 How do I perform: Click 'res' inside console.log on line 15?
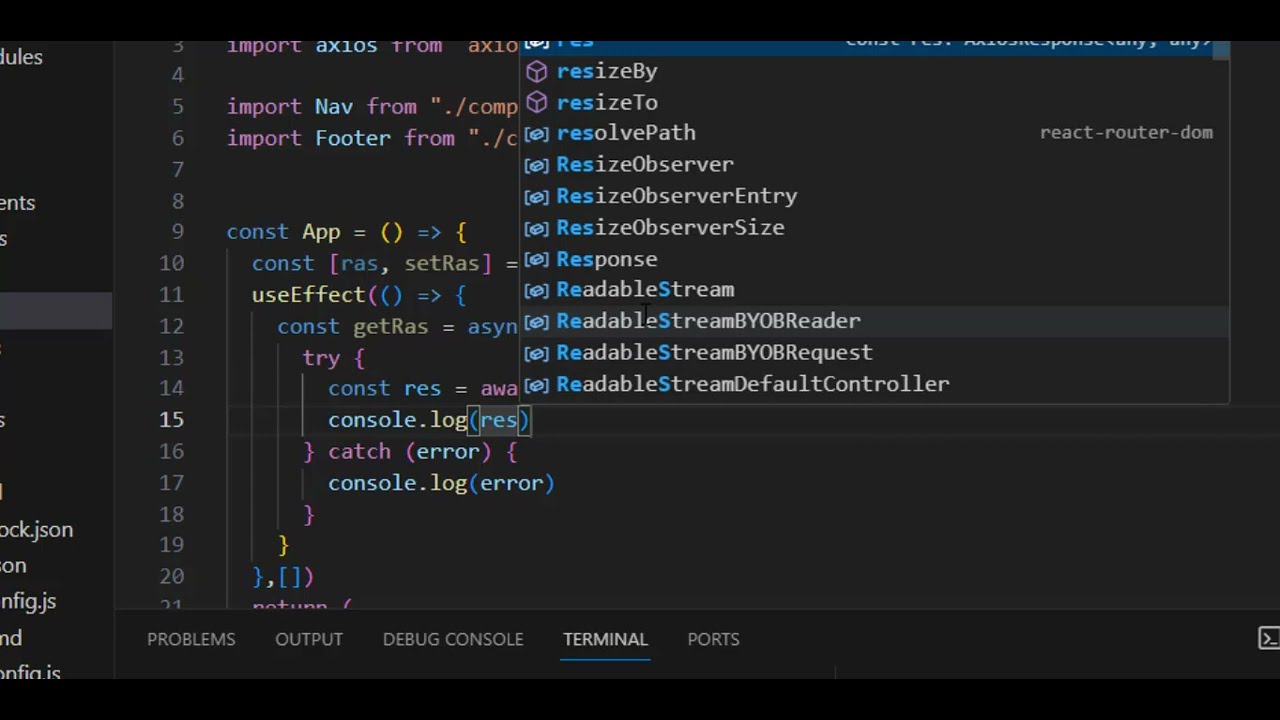(x=498, y=420)
